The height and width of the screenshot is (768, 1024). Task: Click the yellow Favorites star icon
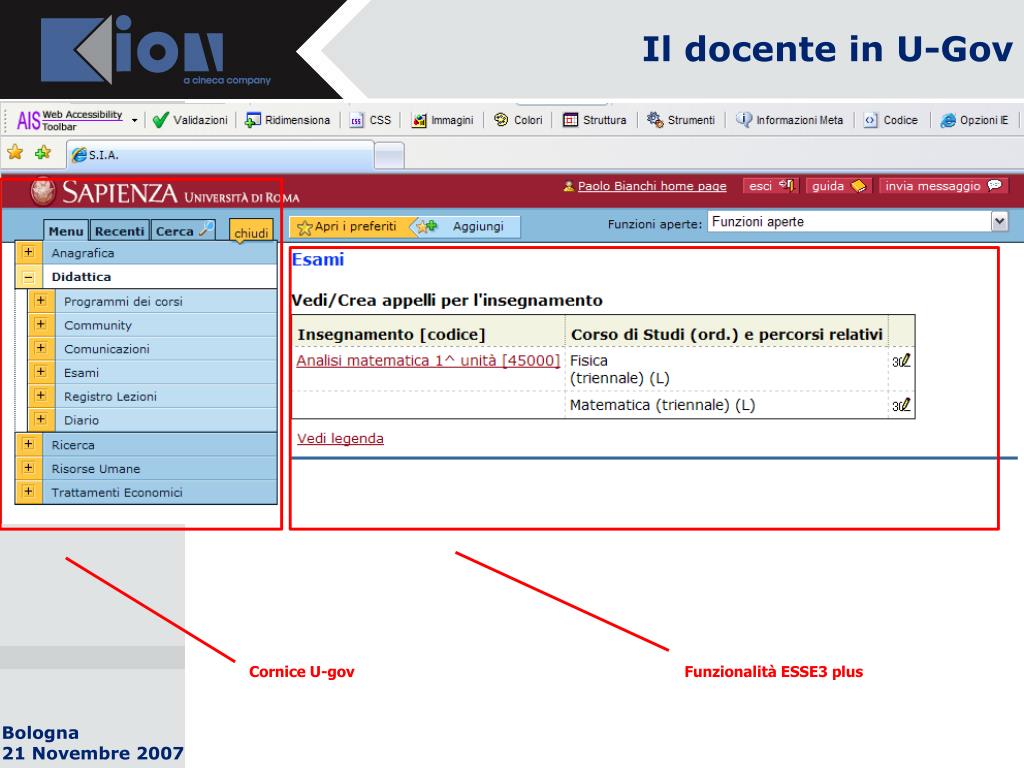click(x=15, y=153)
